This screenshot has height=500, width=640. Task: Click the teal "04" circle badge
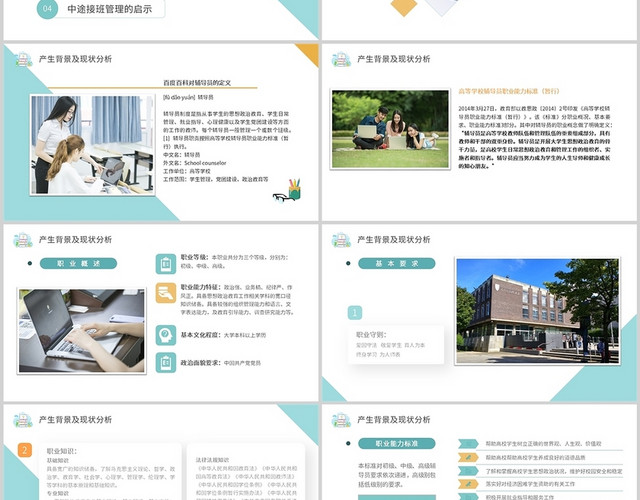(x=47, y=9)
